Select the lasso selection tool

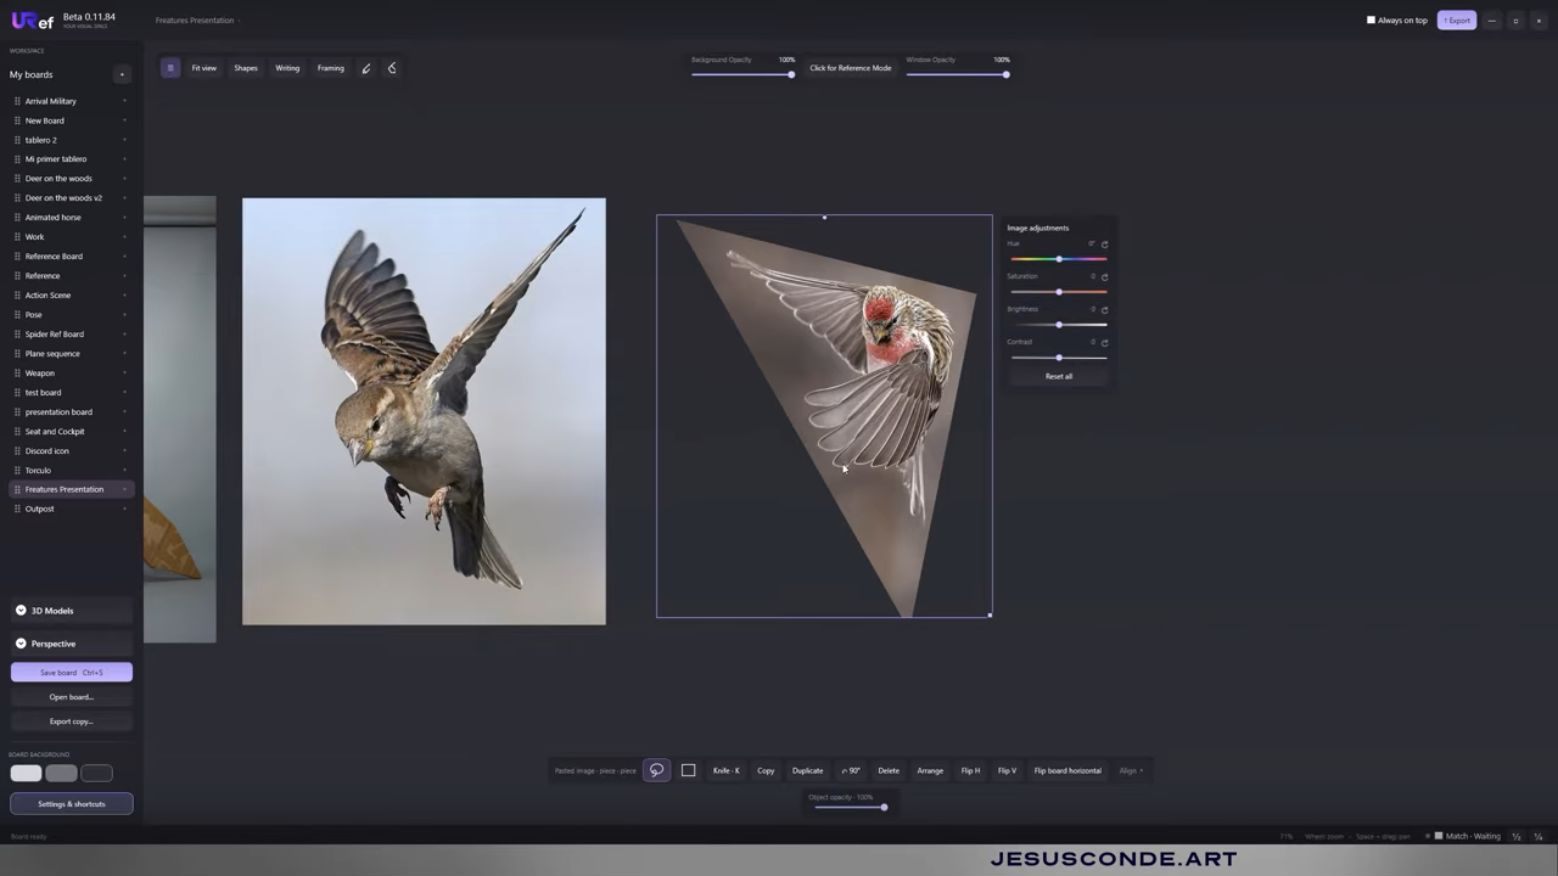click(657, 770)
